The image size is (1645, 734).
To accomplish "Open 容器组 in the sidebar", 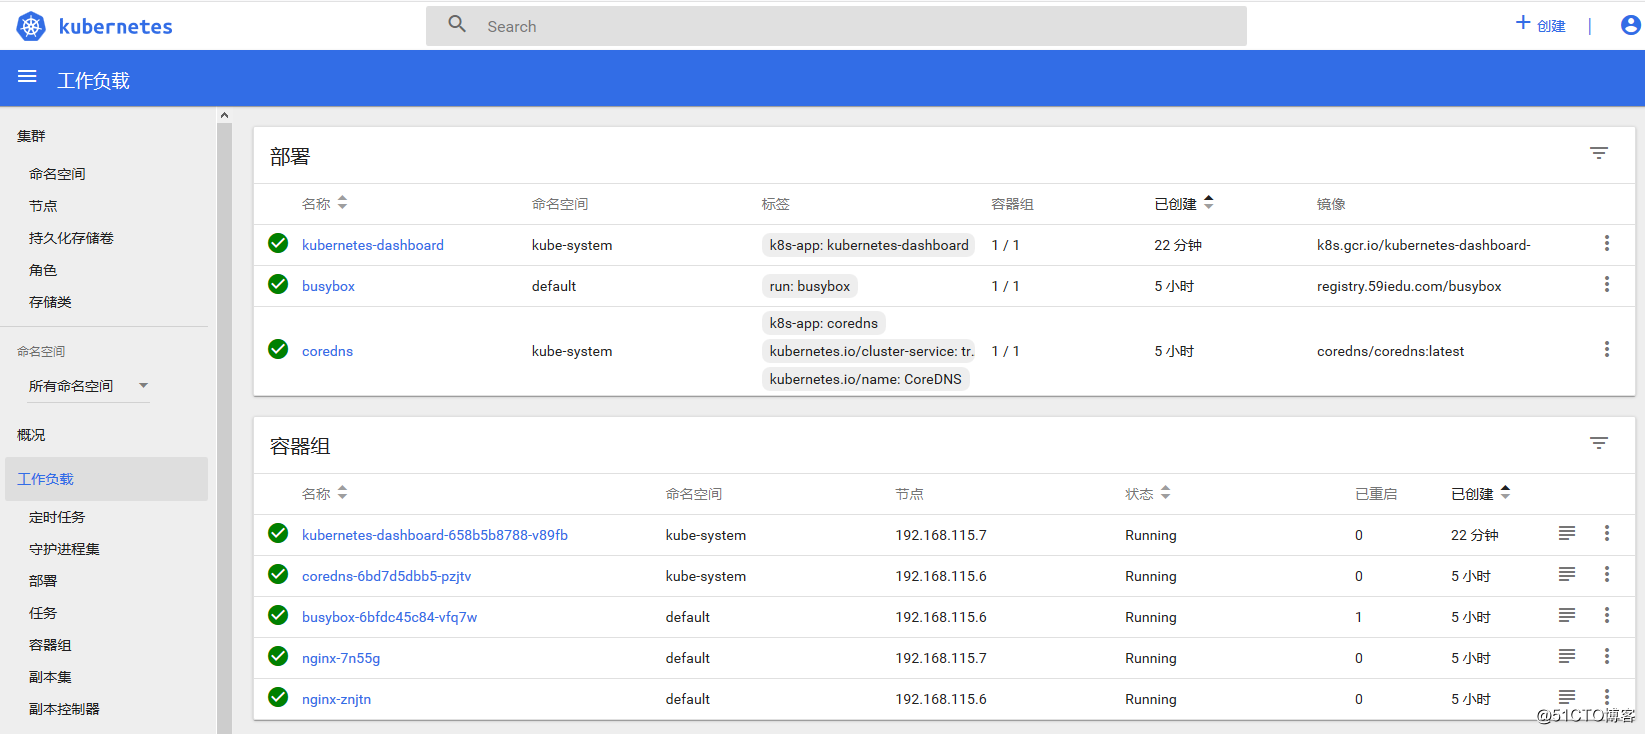I will tap(50, 645).
